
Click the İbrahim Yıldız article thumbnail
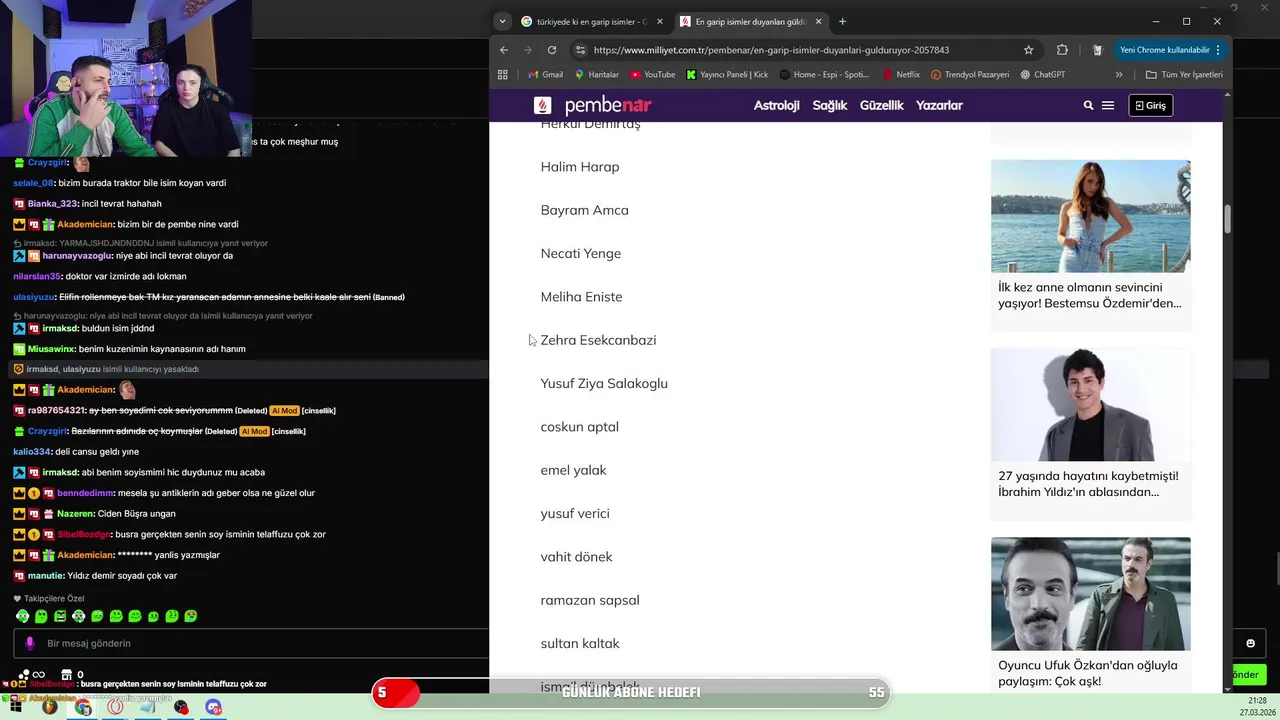tap(1091, 405)
